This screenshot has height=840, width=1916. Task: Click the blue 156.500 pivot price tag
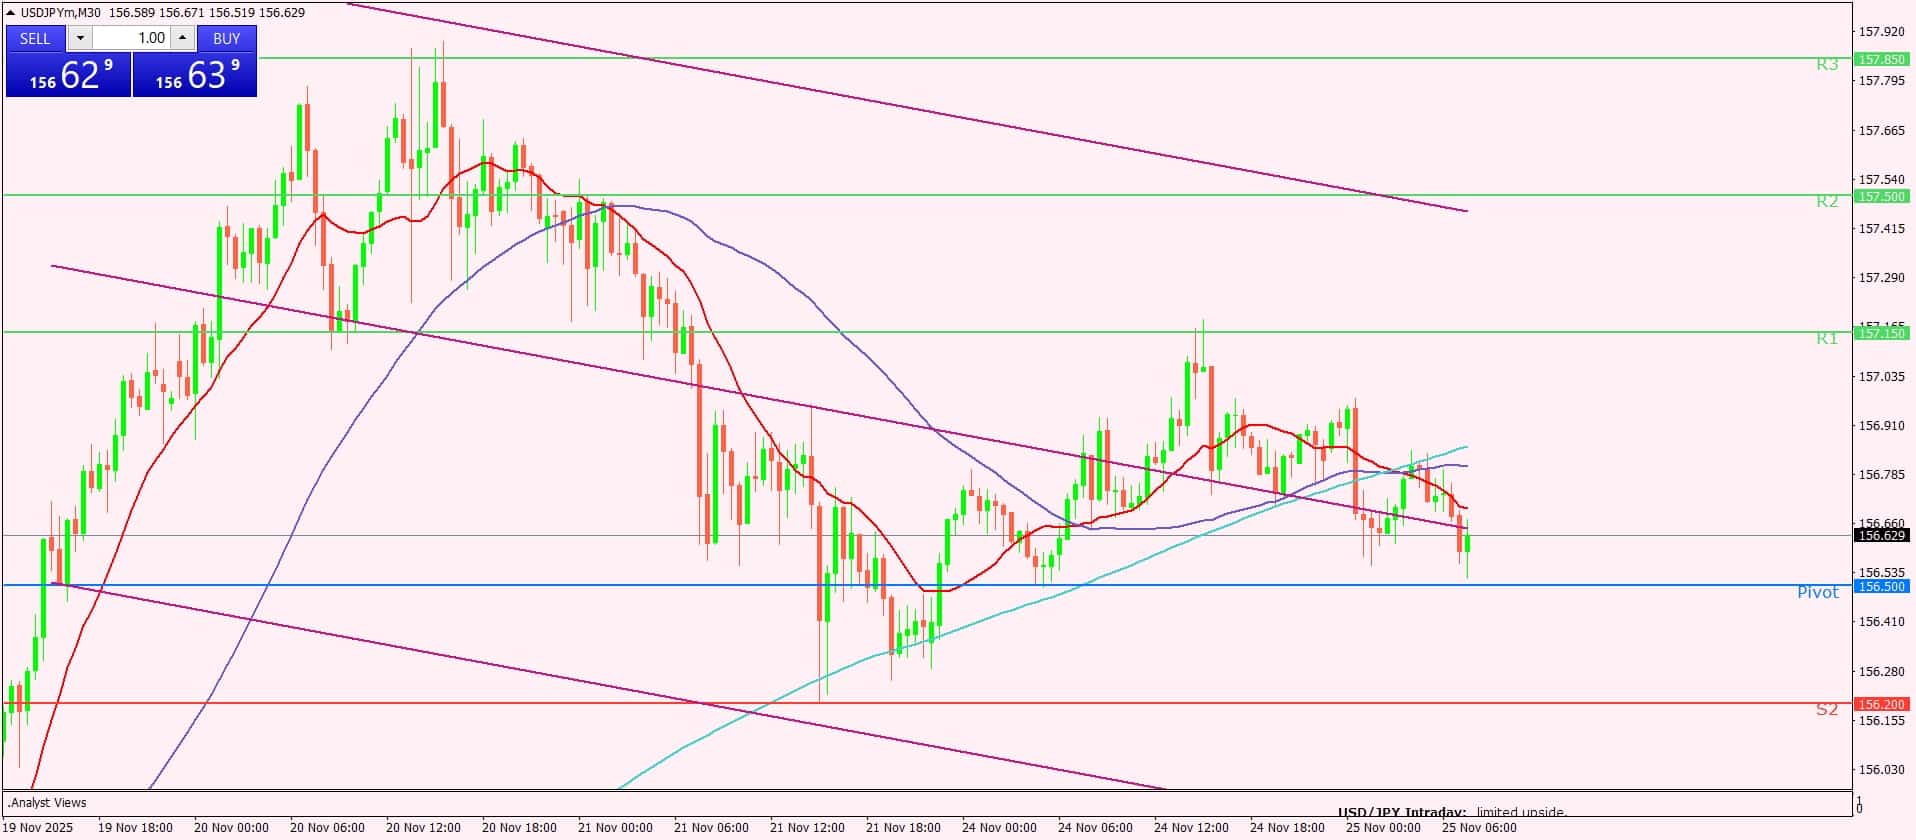(x=1881, y=587)
